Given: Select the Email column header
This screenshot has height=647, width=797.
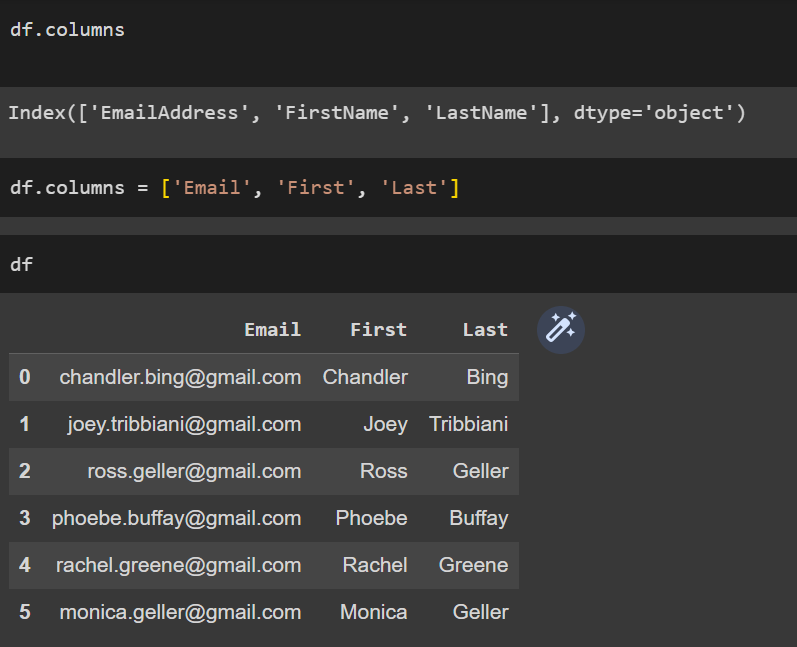Looking at the screenshot, I should click(x=273, y=330).
